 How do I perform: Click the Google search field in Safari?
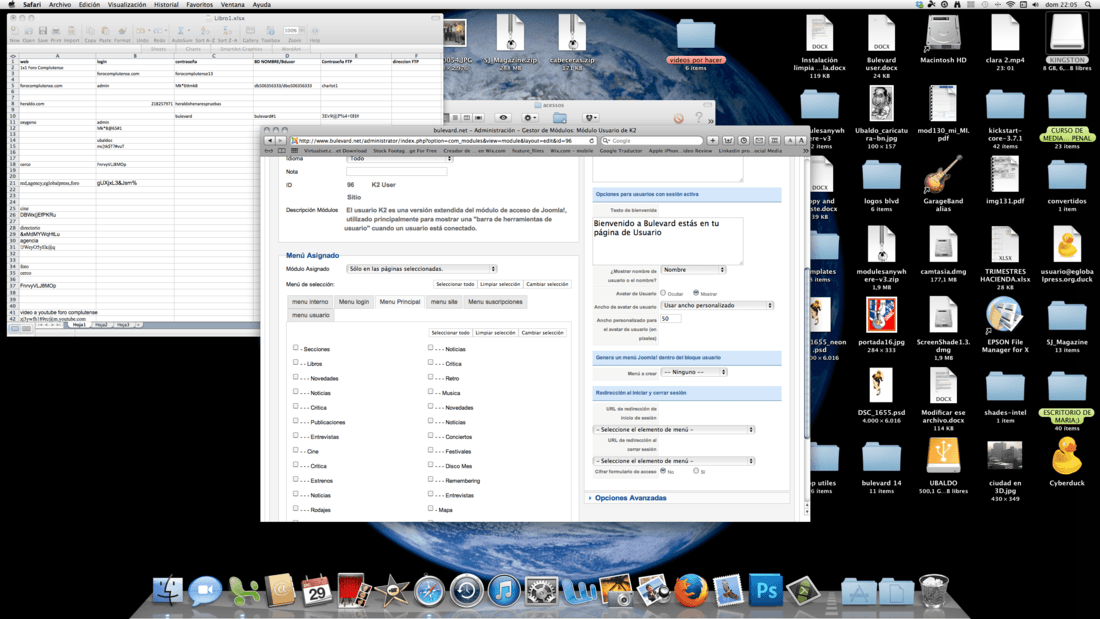[652, 140]
